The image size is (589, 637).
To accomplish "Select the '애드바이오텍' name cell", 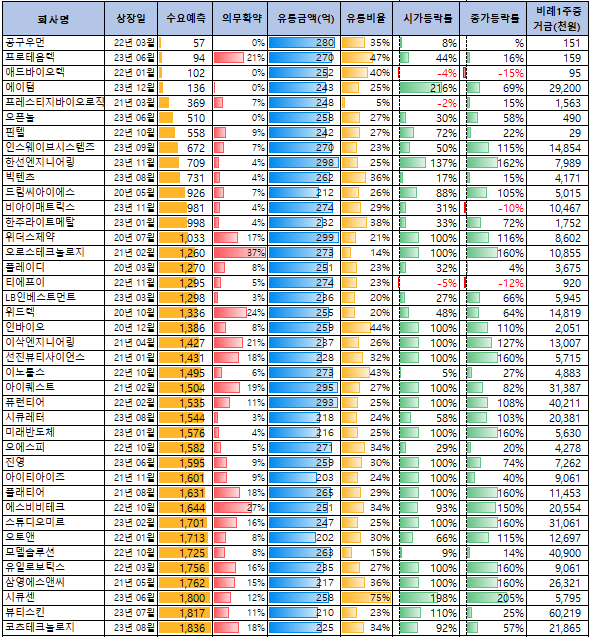I will 53,73.
